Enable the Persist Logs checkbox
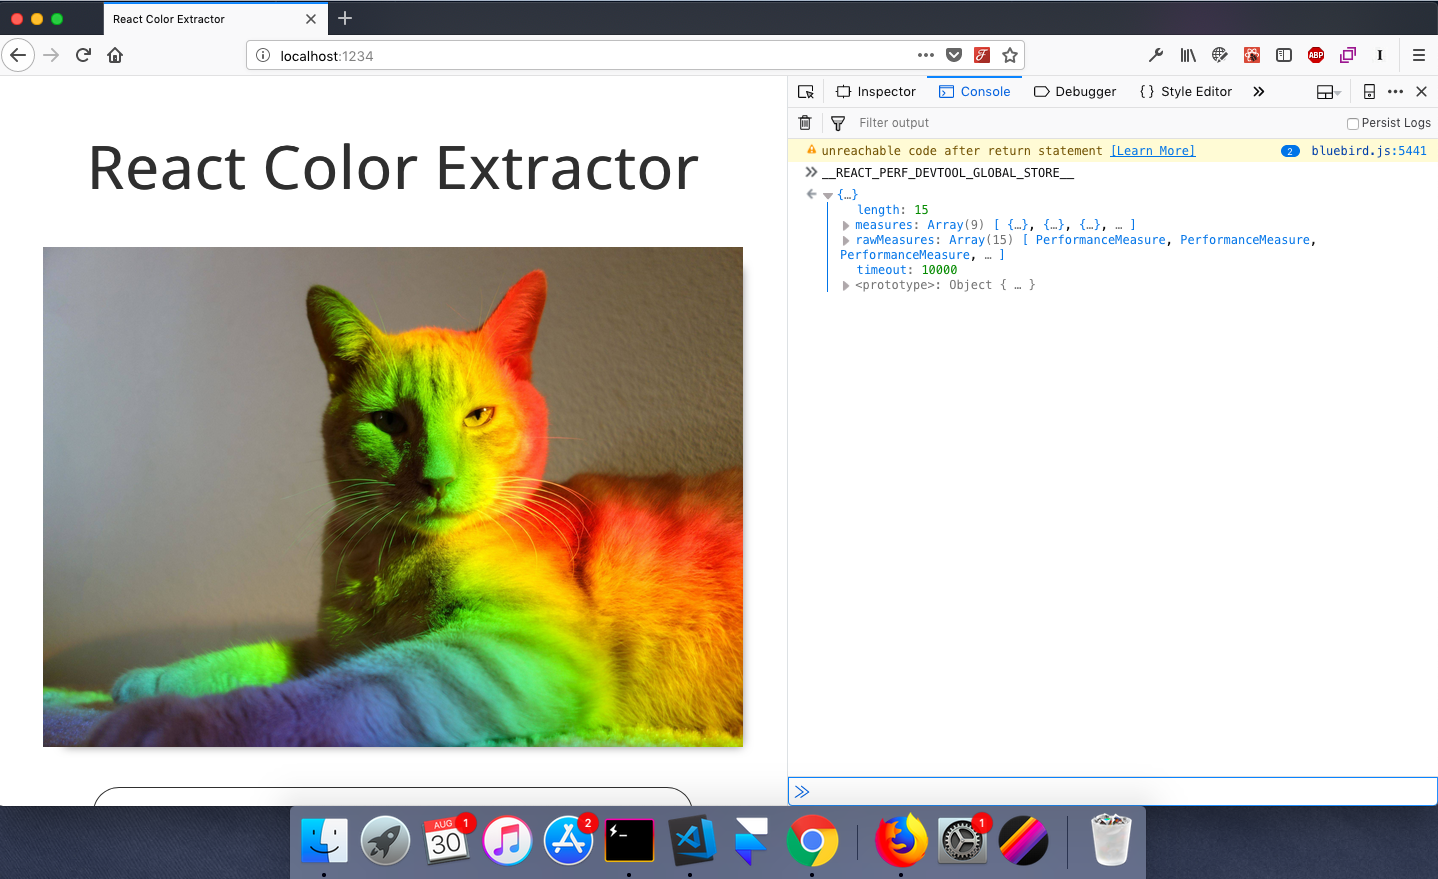The width and height of the screenshot is (1438, 879). [x=1353, y=123]
